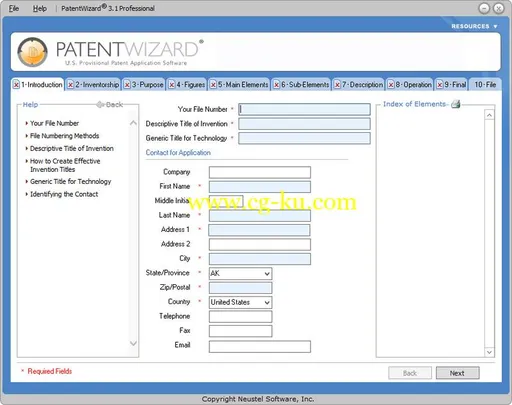512x405 pixels.
Task: Close the PatentWizard window
Action: click(499, 8)
